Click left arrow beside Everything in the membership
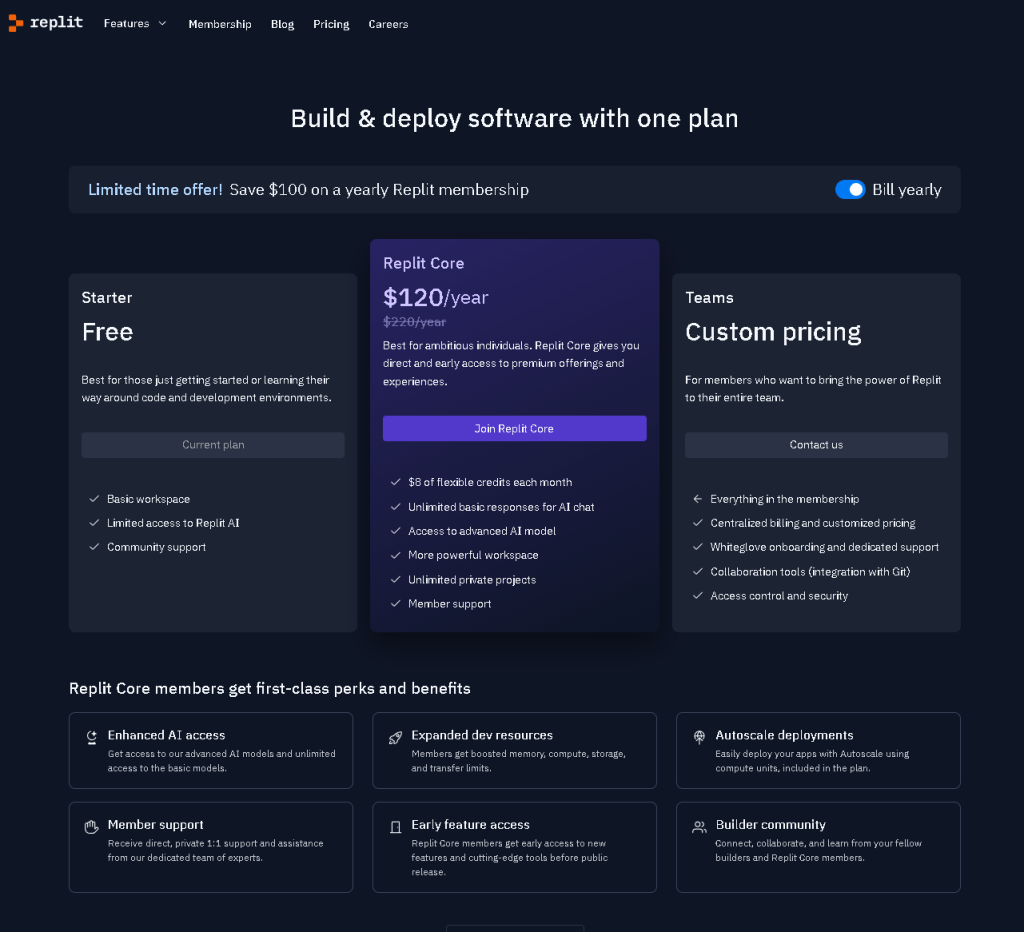 click(697, 498)
